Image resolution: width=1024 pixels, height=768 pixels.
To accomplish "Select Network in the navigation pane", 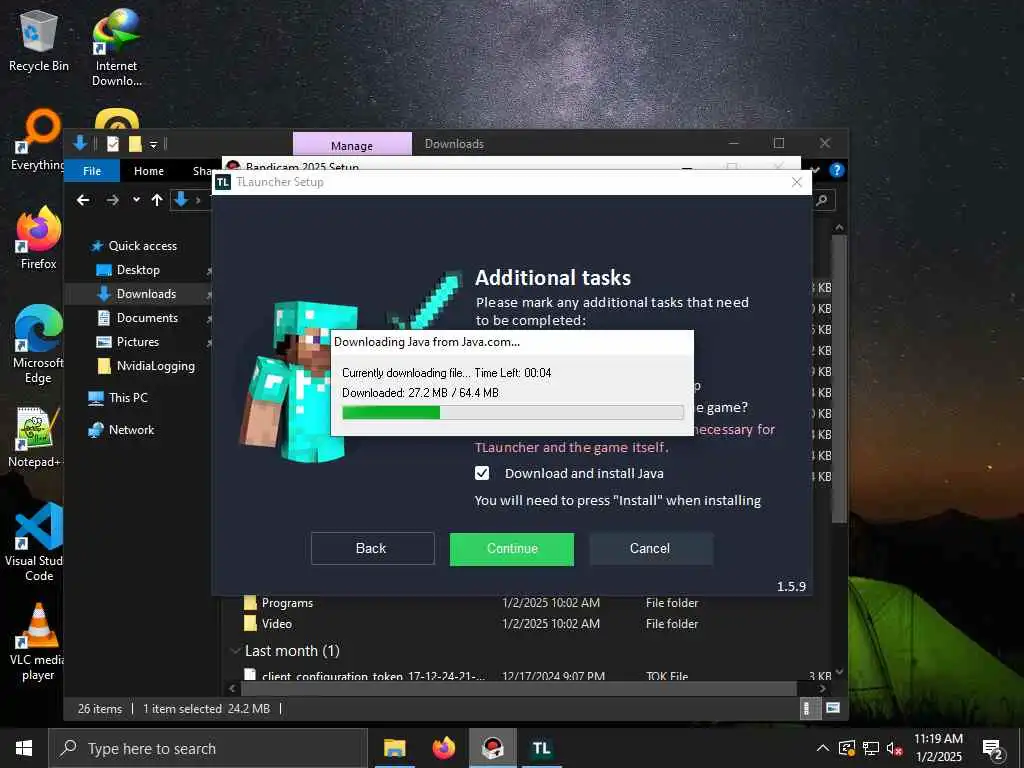I will pyautogui.click(x=121, y=430).
